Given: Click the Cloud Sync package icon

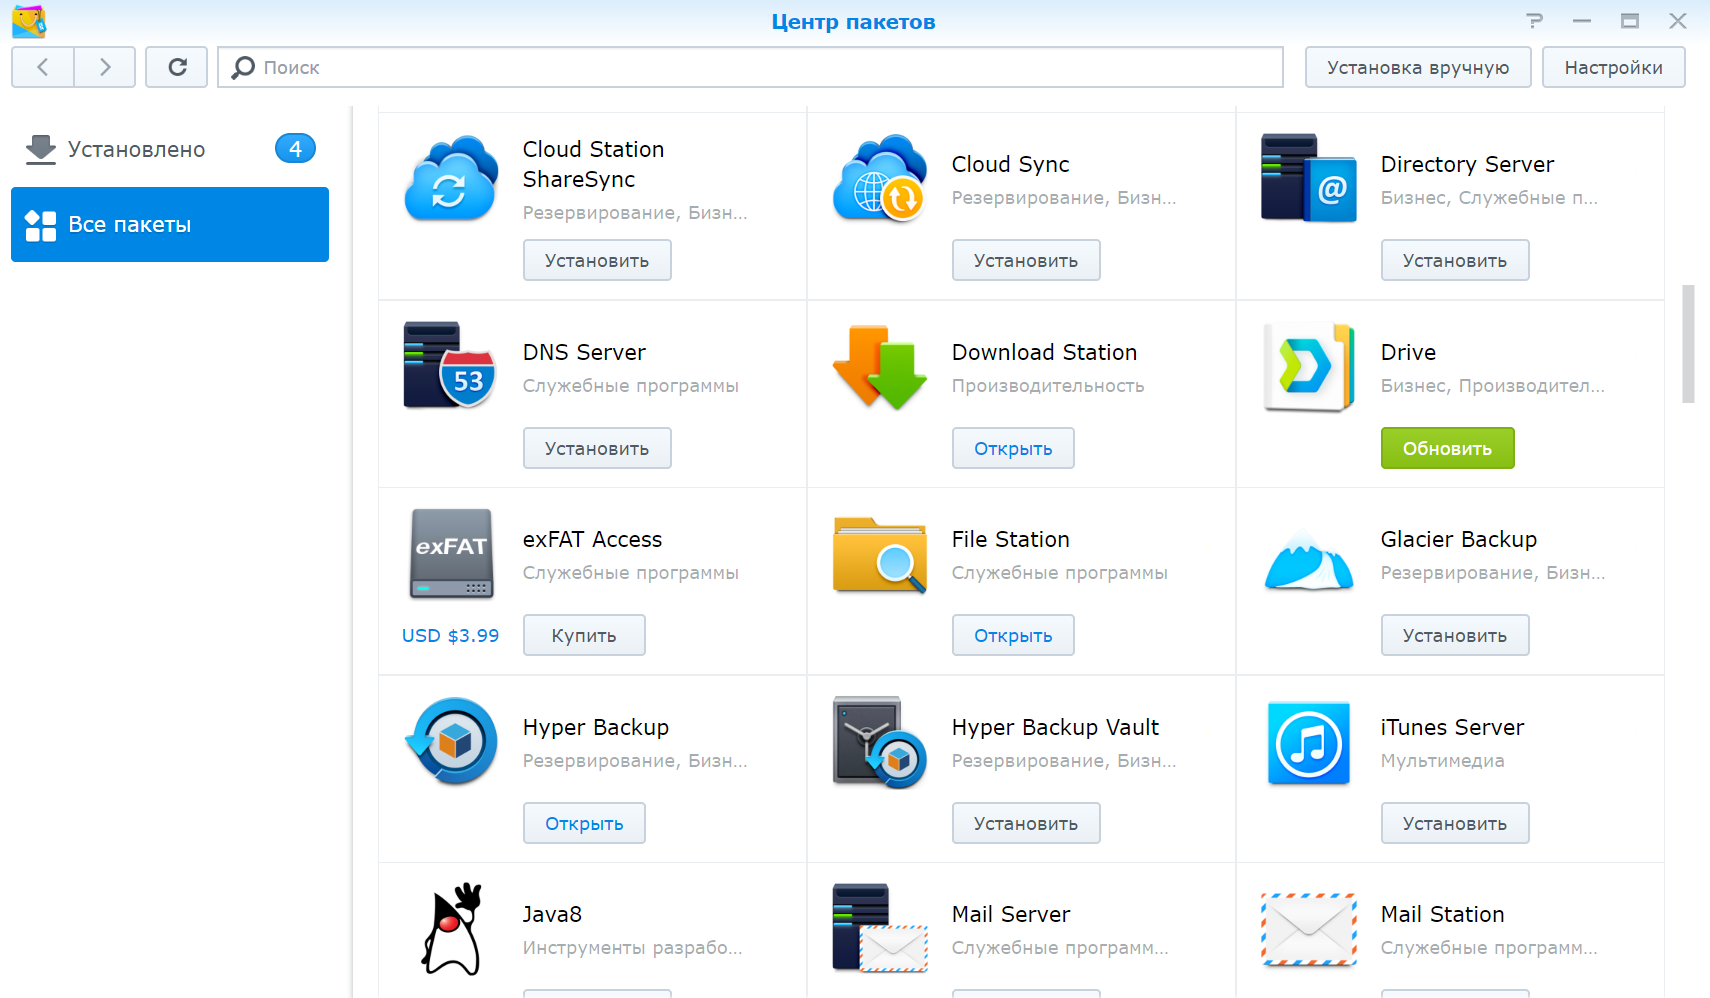Looking at the screenshot, I should (880, 178).
